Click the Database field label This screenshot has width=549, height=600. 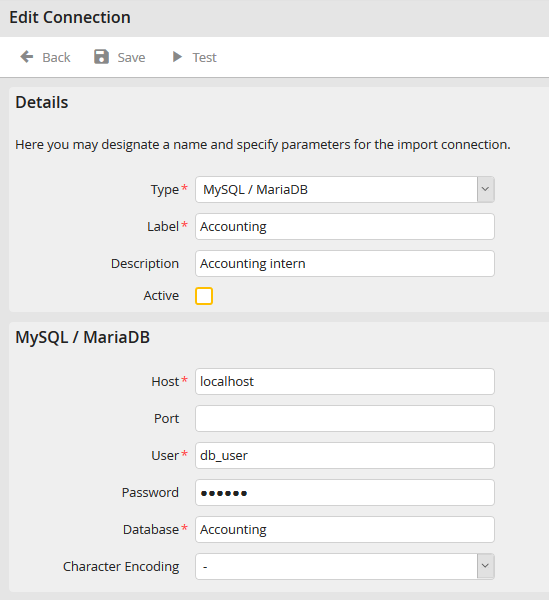click(x=151, y=530)
